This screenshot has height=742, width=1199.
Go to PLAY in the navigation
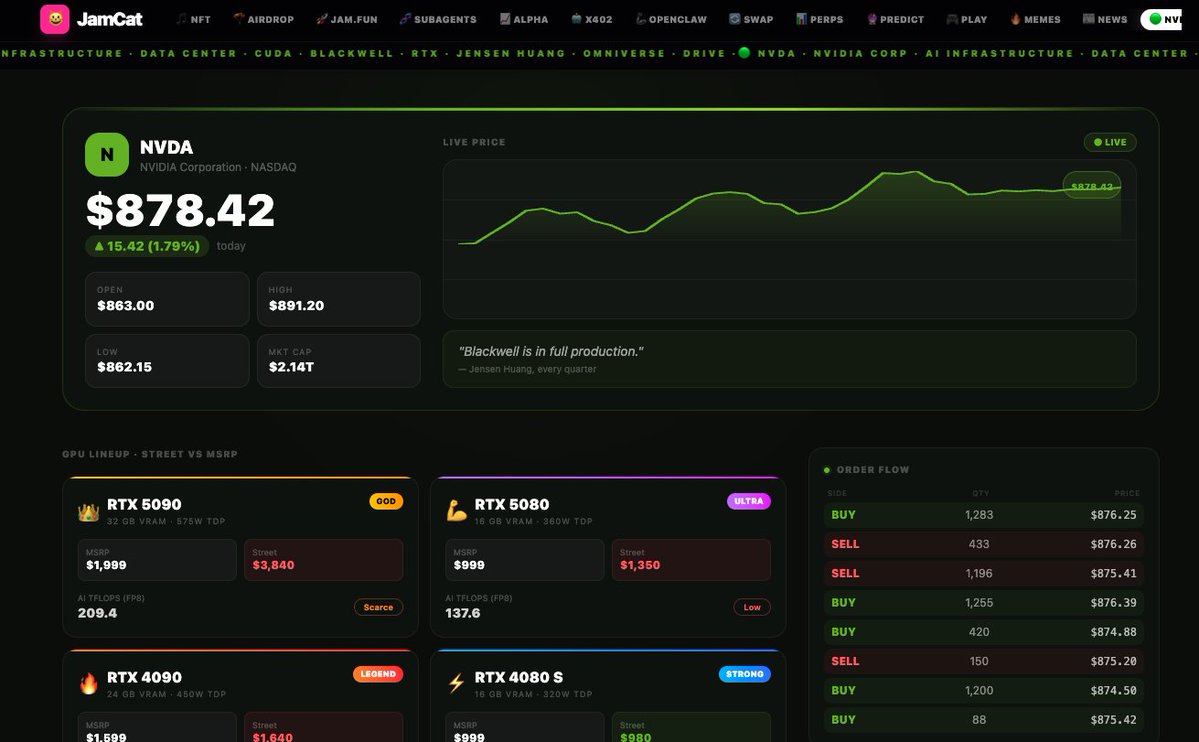[967, 19]
